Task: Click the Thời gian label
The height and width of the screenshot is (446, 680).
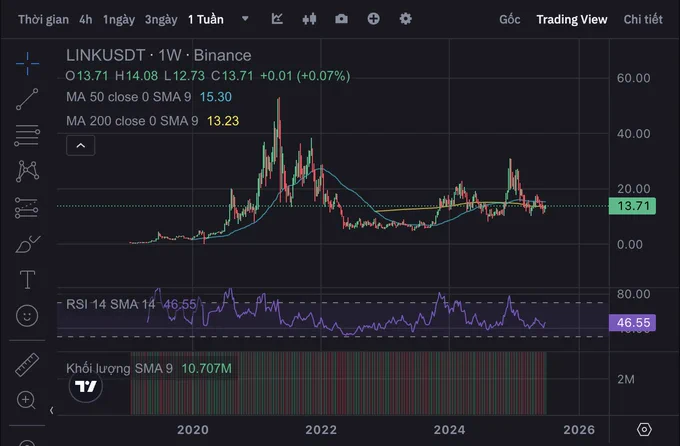Action: tap(43, 20)
